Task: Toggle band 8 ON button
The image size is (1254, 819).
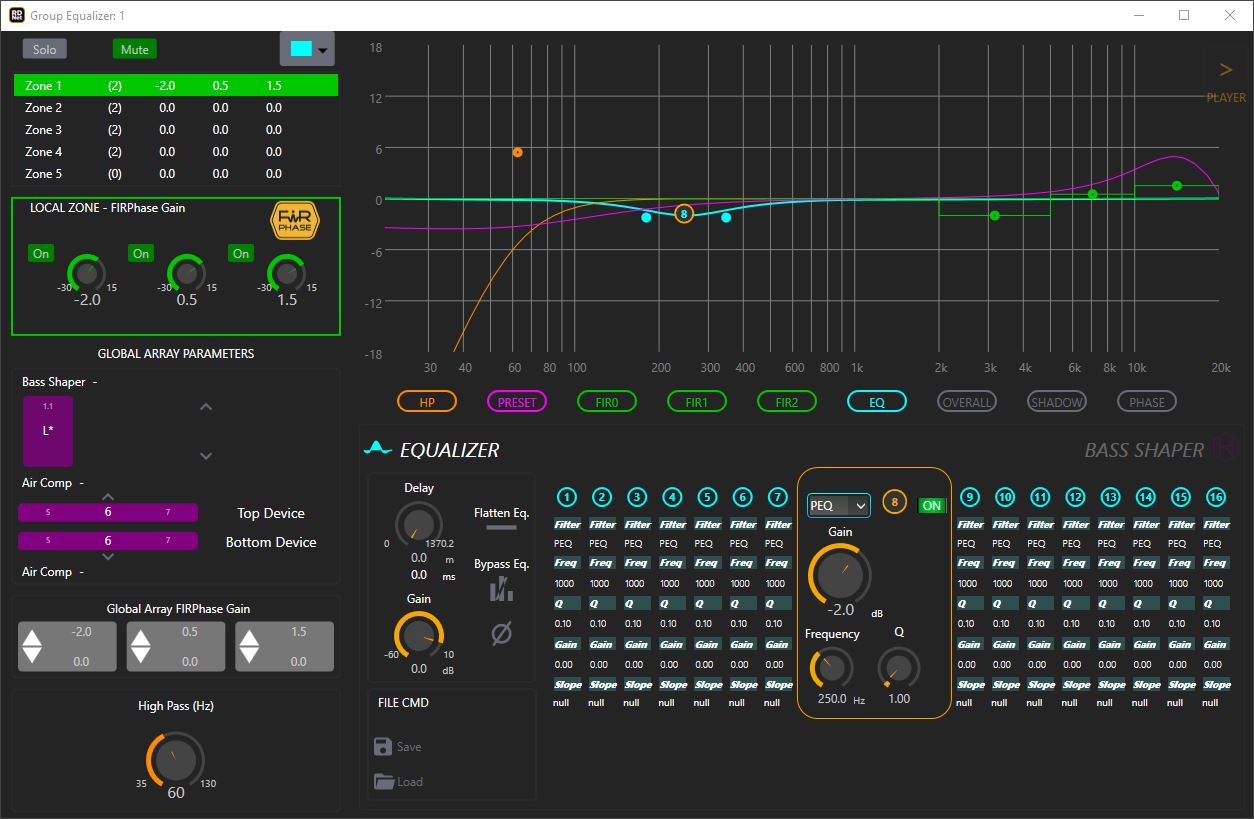Action: pos(931,505)
